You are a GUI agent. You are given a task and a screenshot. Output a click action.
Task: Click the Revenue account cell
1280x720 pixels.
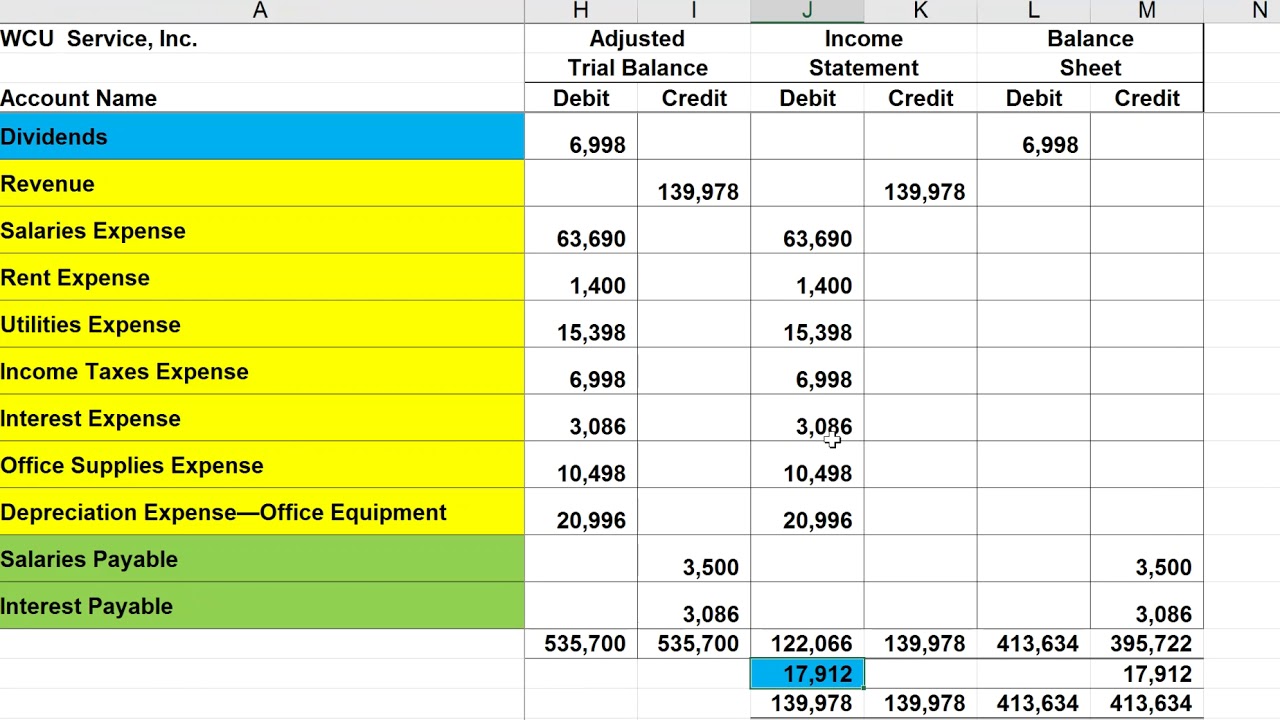click(x=261, y=184)
